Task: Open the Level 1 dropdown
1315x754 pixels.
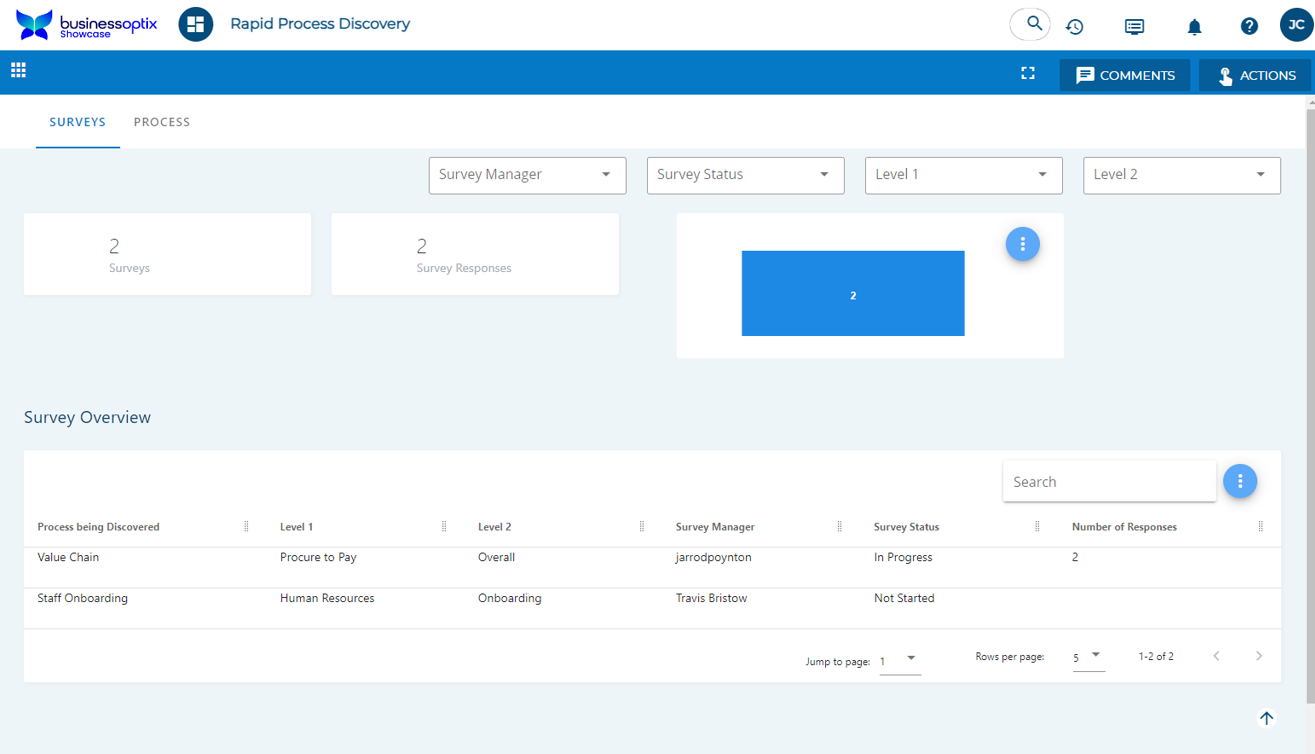Action: 963,175
